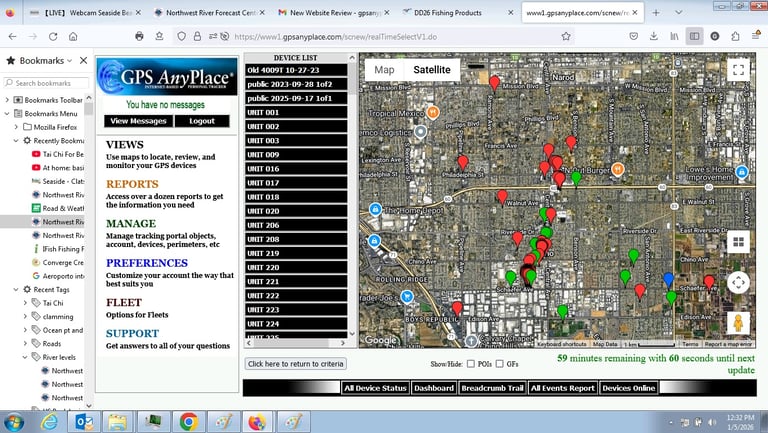The width and height of the screenshot is (768, 433).
Task: Toggle fullscreen view on the map
Action: (x=738, y=70)
